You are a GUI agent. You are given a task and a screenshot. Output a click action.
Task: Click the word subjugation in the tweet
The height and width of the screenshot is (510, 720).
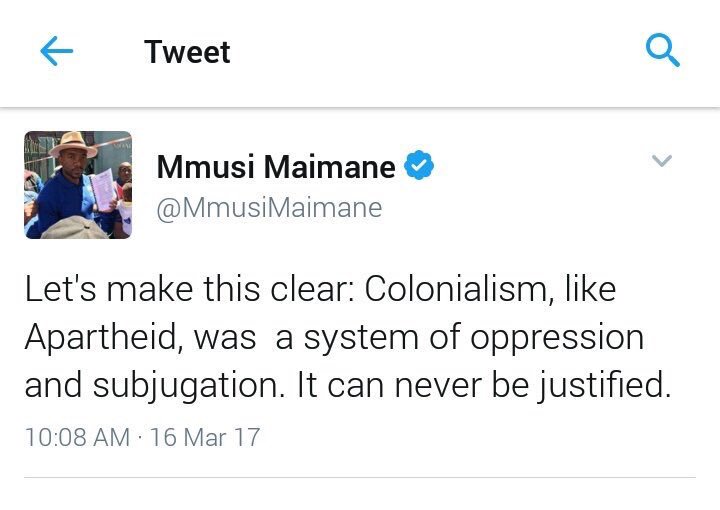click(186, 386)
